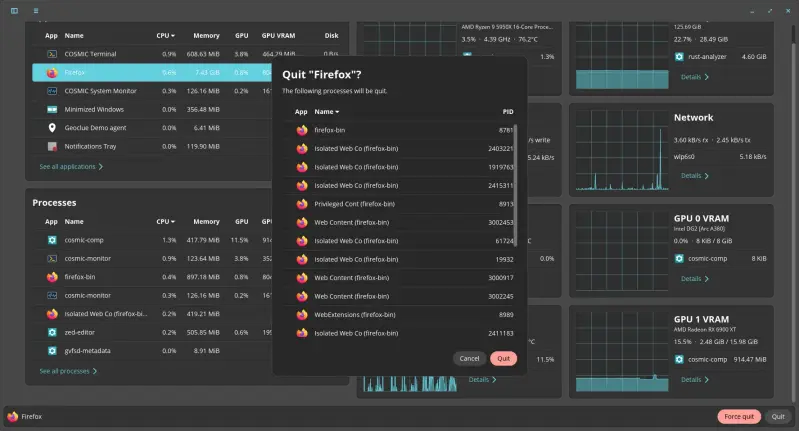Select the gvfsd-metadata process row

(x=152, y=351)
